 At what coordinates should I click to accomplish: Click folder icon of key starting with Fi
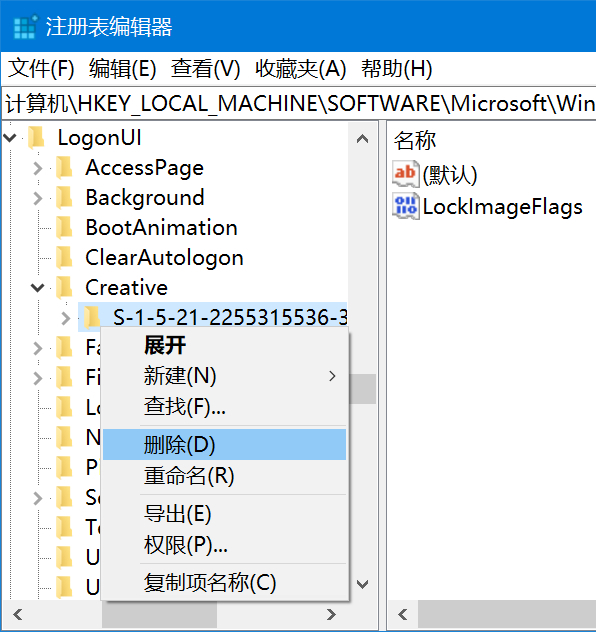coord(64,378)
